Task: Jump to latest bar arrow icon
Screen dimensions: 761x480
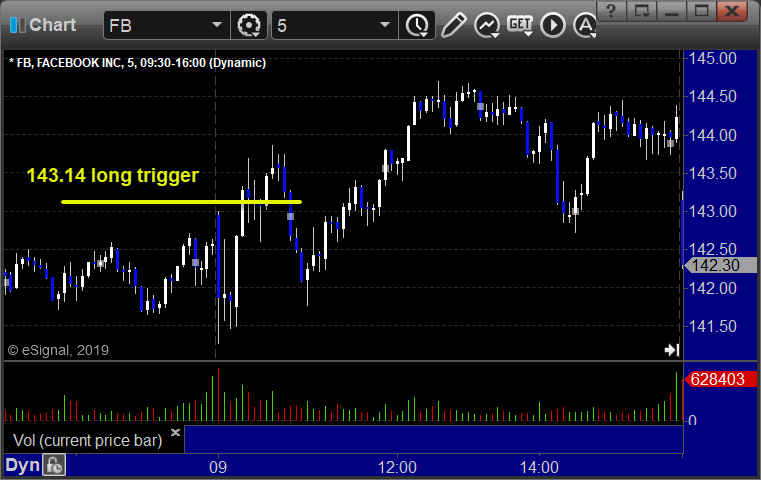Action: pos(672,350)
